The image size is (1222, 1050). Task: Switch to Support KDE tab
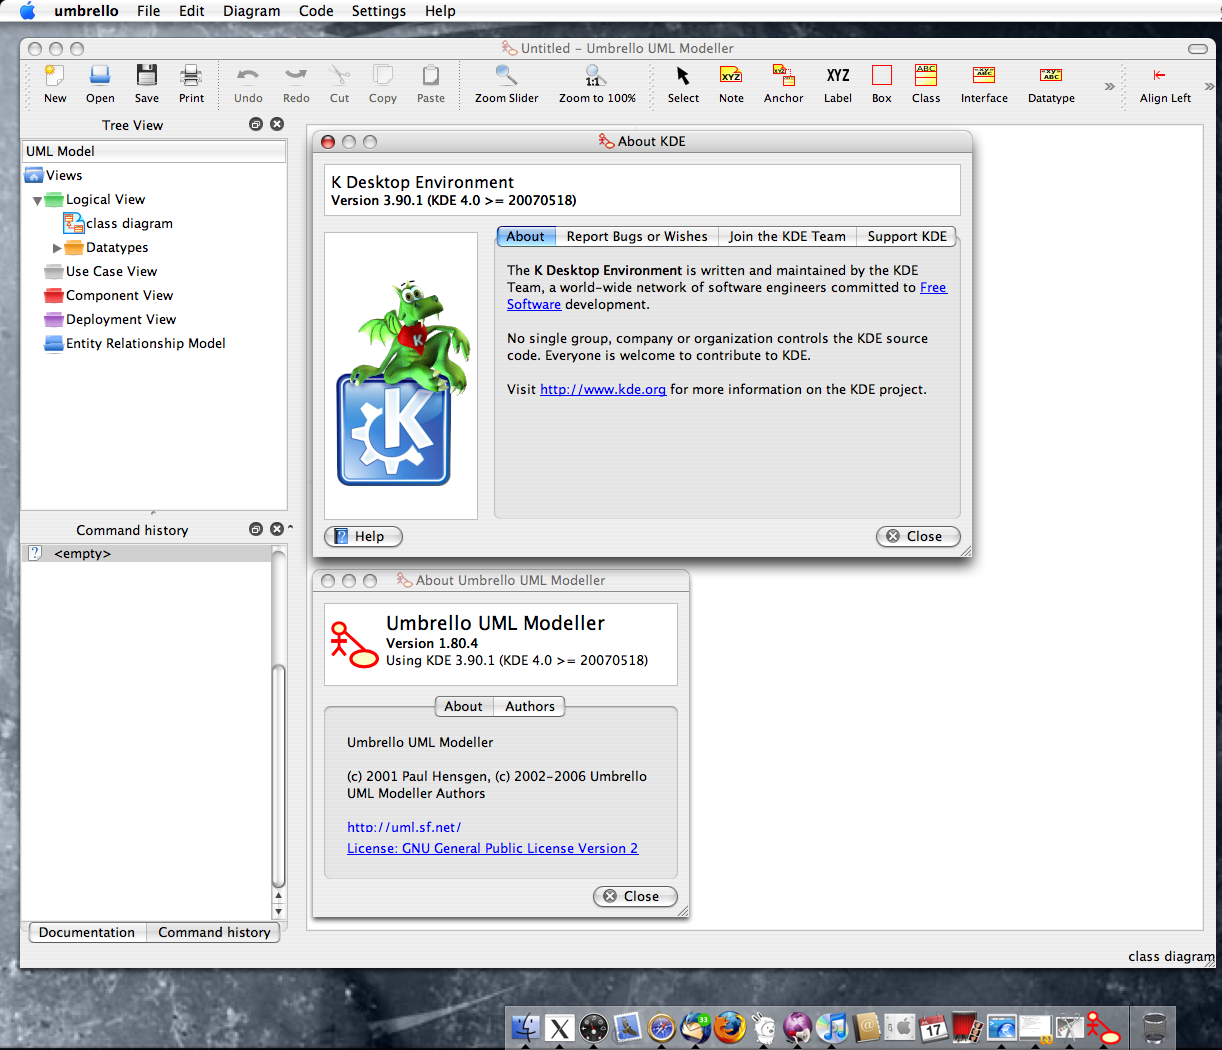907,237
